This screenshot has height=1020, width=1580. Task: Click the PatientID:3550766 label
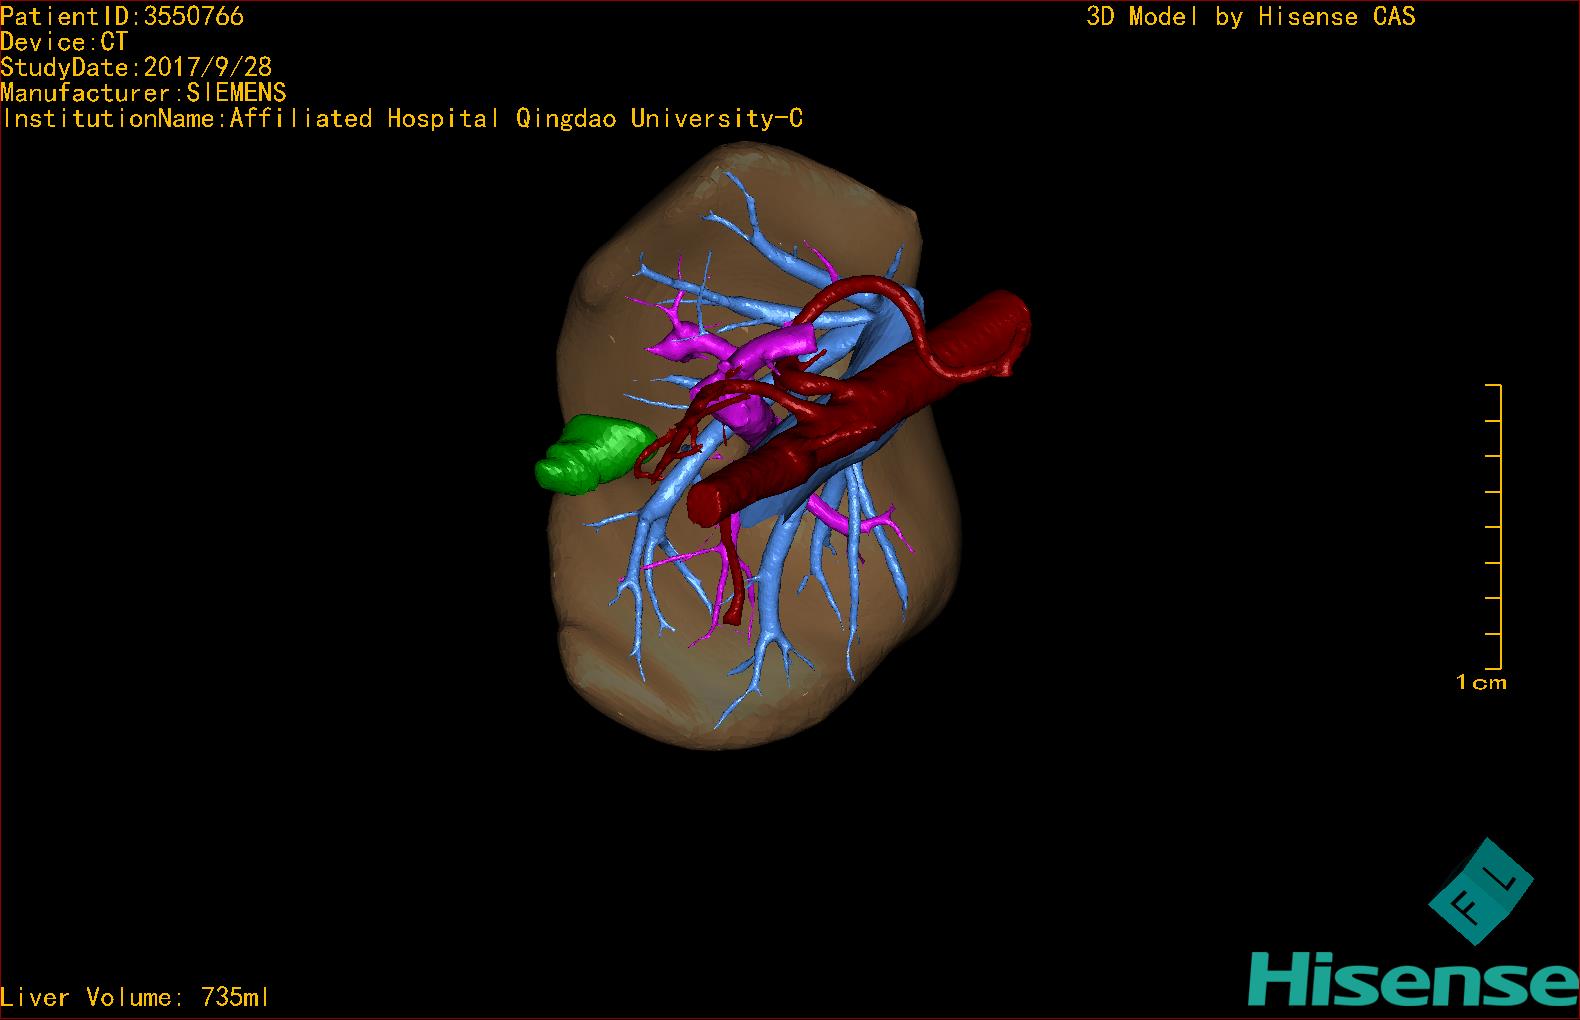point(122,16)
